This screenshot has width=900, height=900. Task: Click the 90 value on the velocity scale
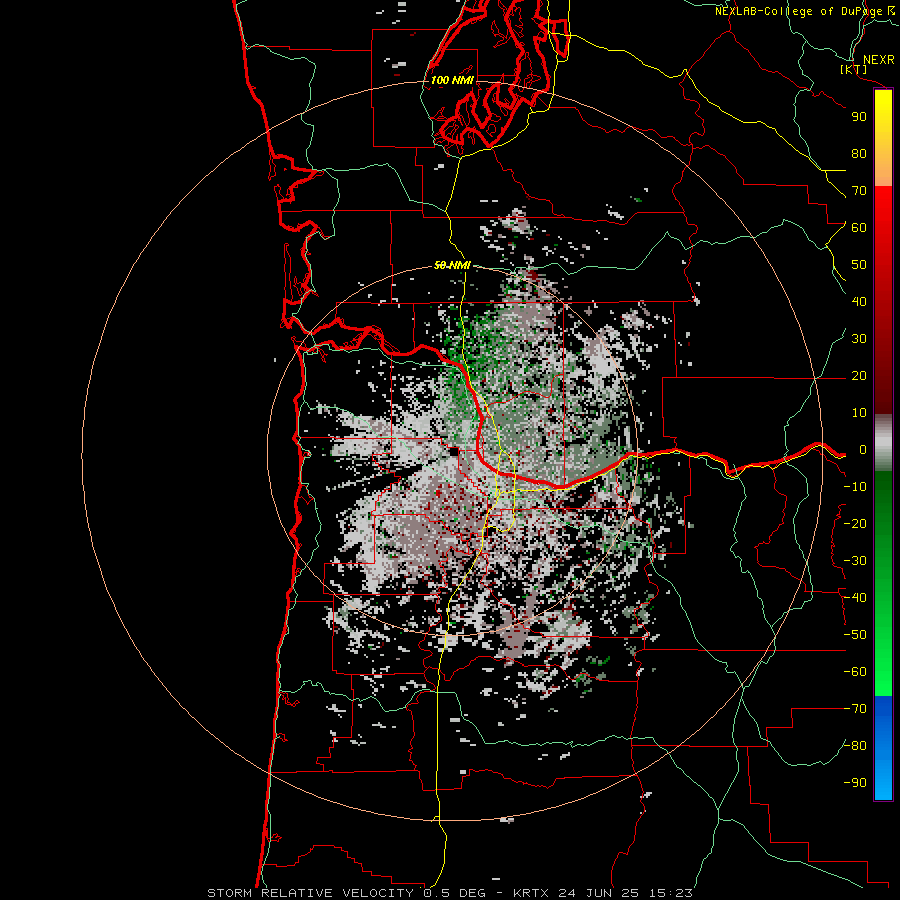(859, 117)
